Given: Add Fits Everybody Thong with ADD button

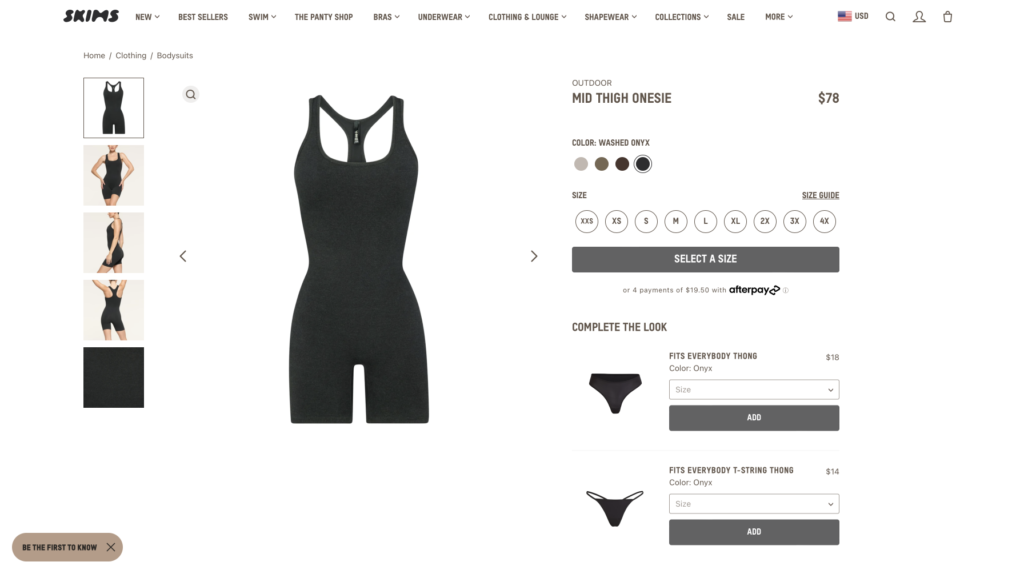Looking at the screenshot, I should point(754,418).
